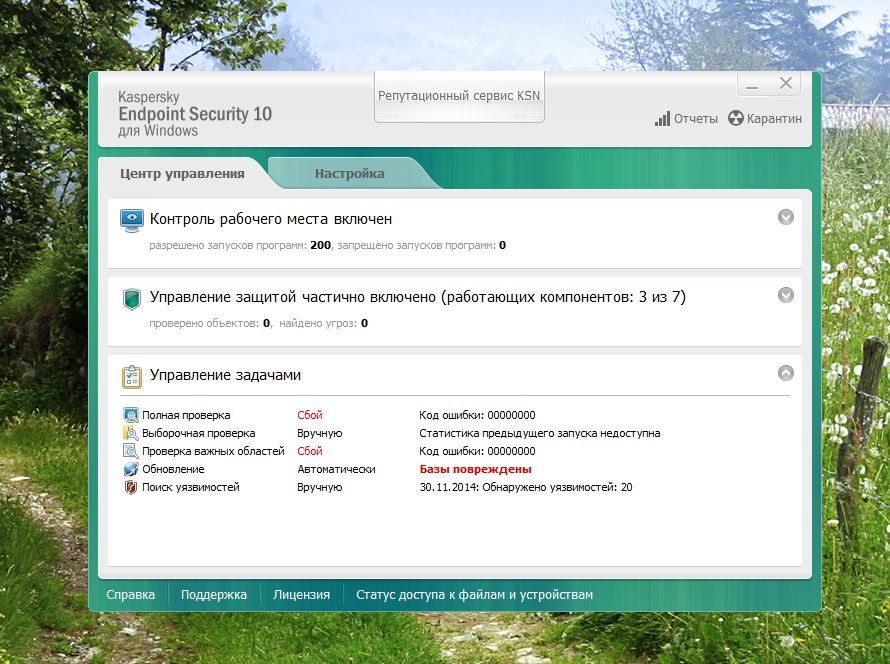Click the Поиск уязвимостей shield icon
The image size is (890, 664).
(131, 487)
